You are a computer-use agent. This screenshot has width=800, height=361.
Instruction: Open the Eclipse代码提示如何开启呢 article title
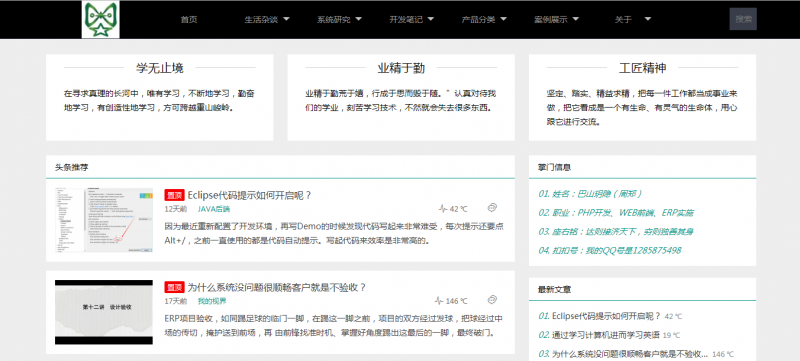[249, 195]
